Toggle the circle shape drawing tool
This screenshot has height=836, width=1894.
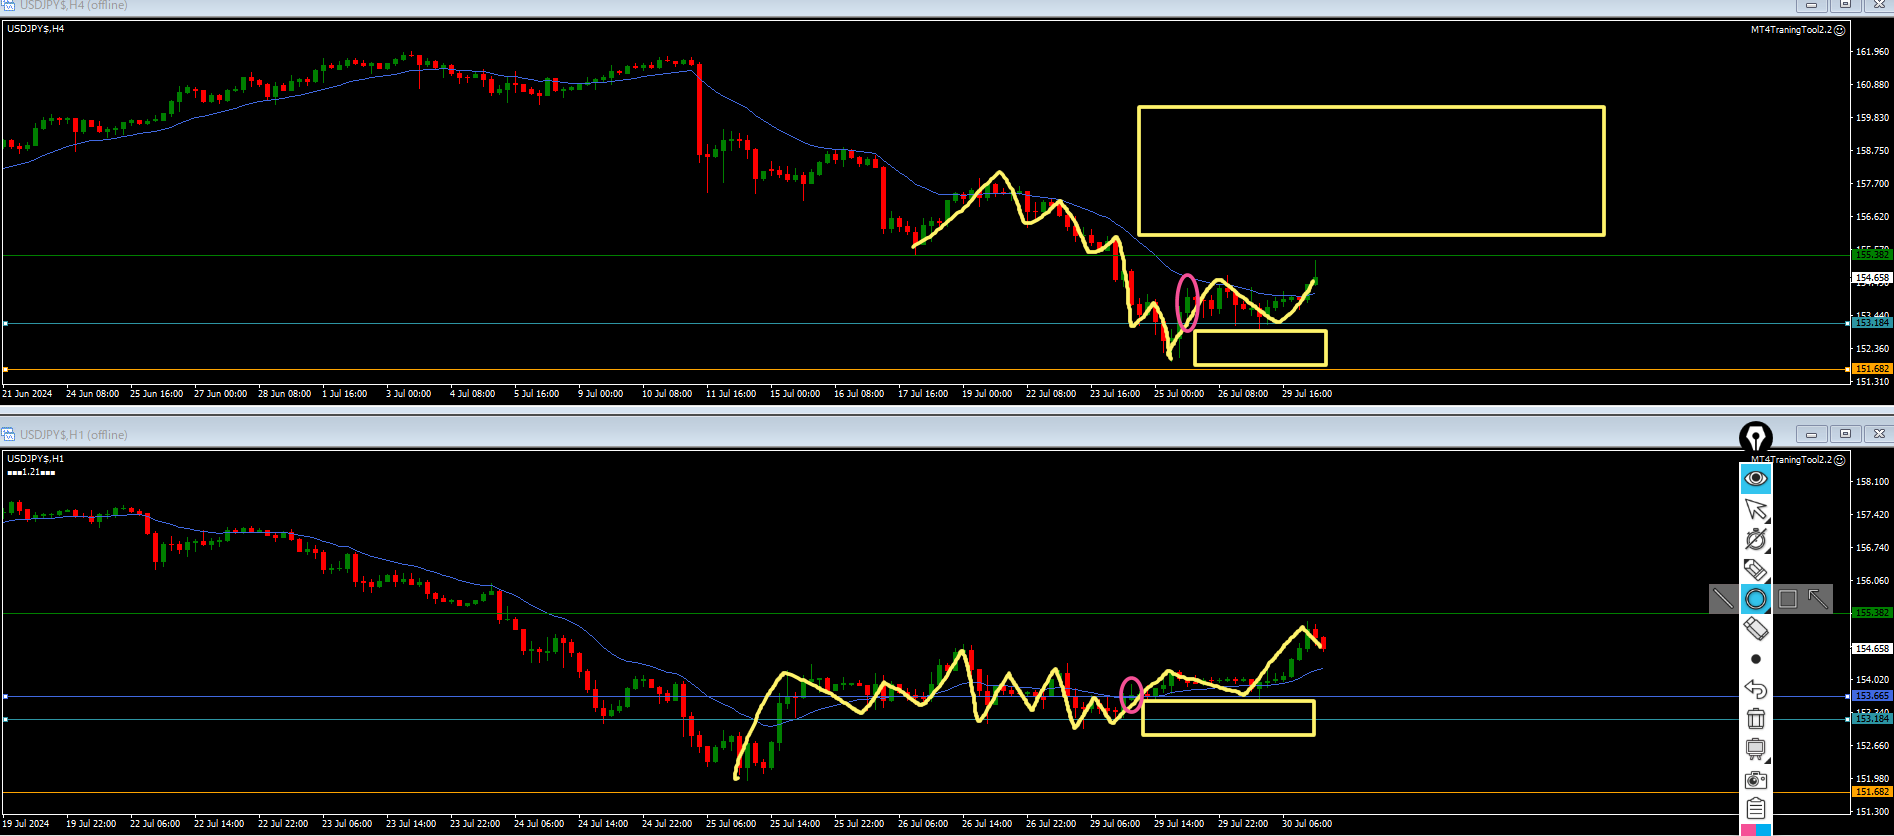click(1755, 599)
